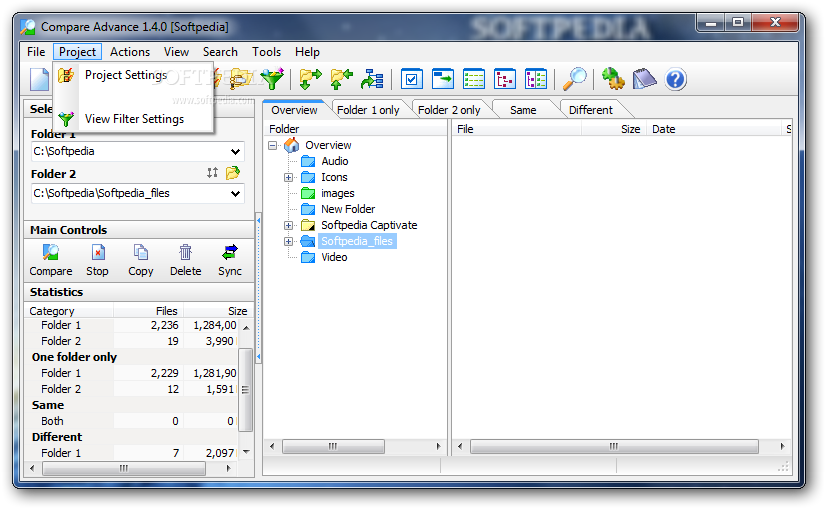The width and height of the screenshot is (826, 509).
Task: Sort the file list by the Size column
Action: coord(613,129)
